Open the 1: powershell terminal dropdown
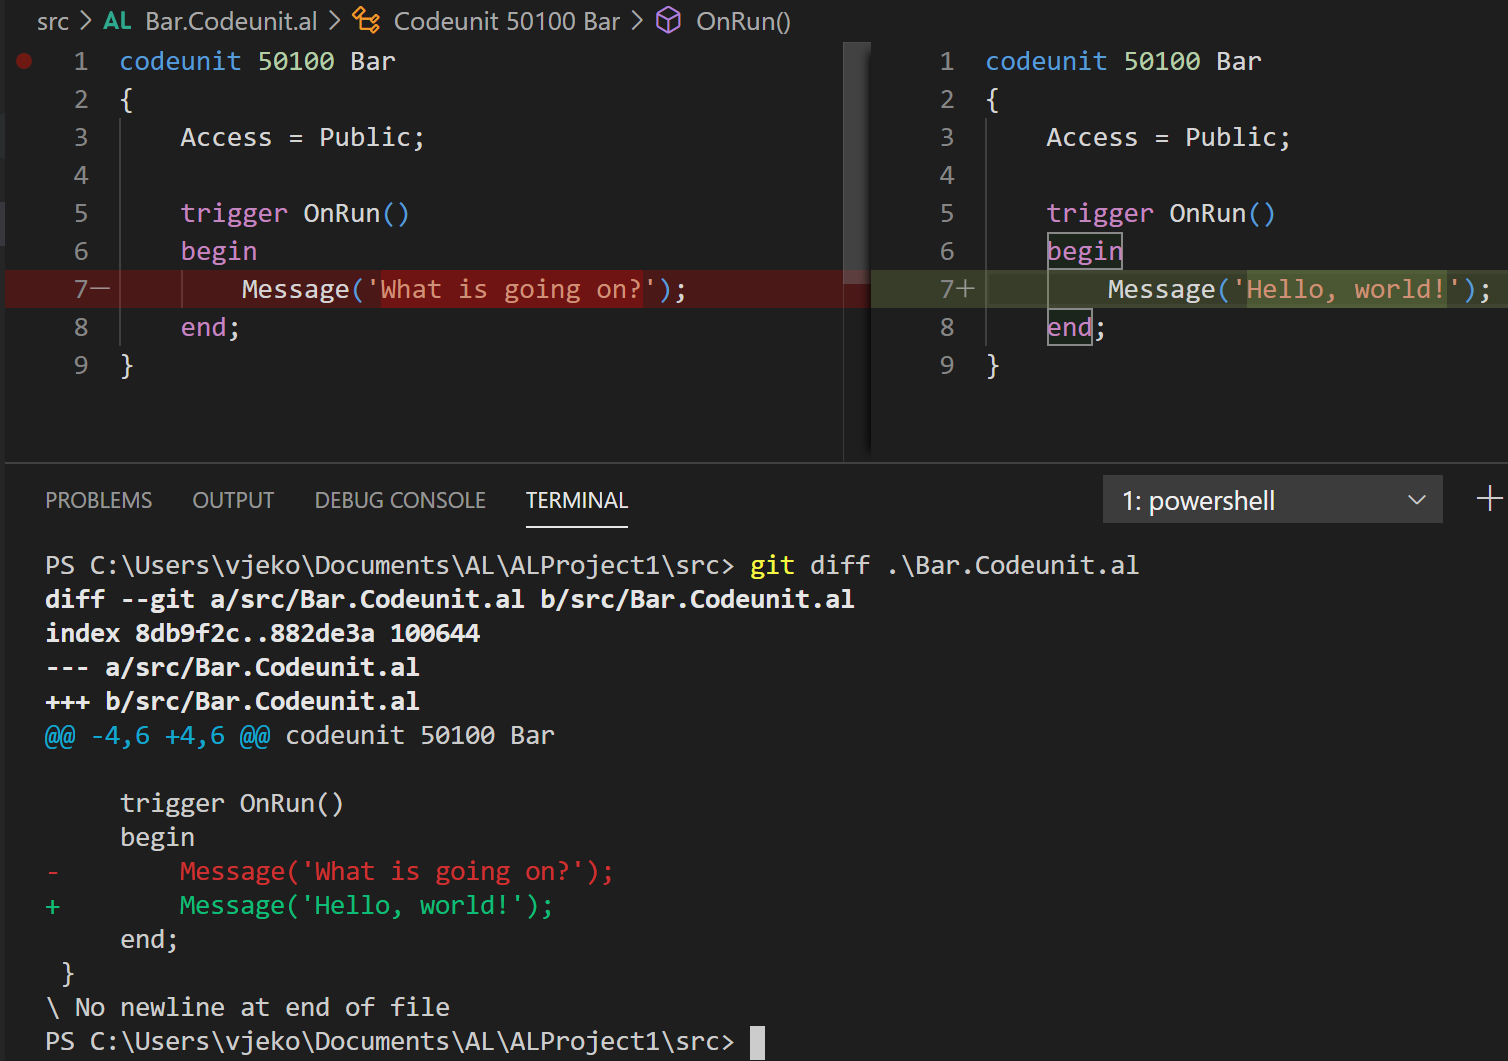 coord(1270,499)
